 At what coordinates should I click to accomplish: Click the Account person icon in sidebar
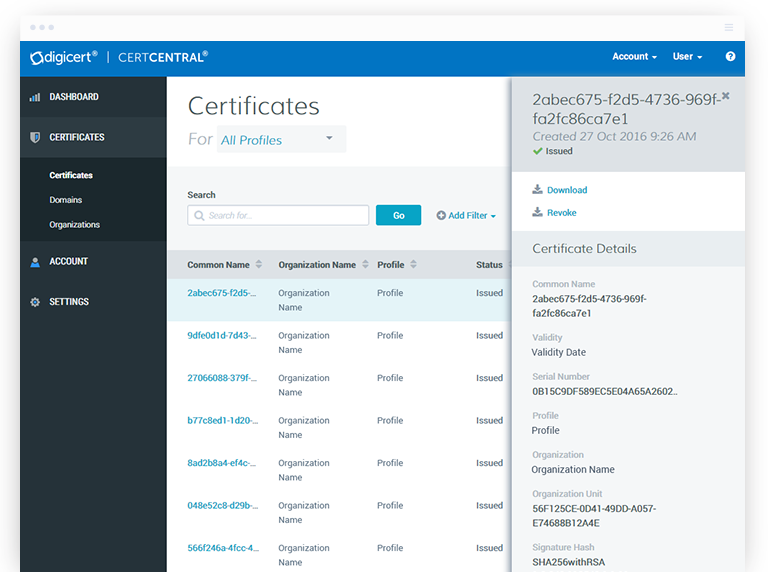coord(35,262)
